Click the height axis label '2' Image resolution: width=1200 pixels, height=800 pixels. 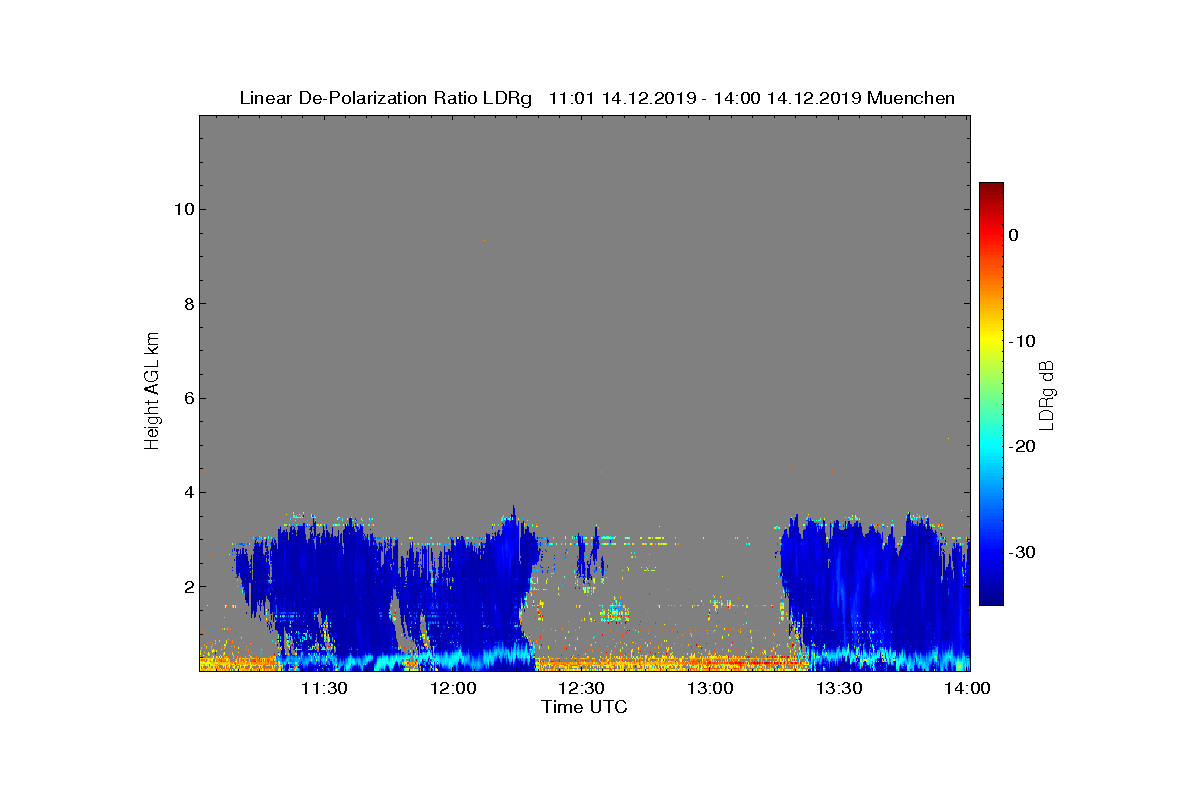pyautogui.click(x=187, y=587)
